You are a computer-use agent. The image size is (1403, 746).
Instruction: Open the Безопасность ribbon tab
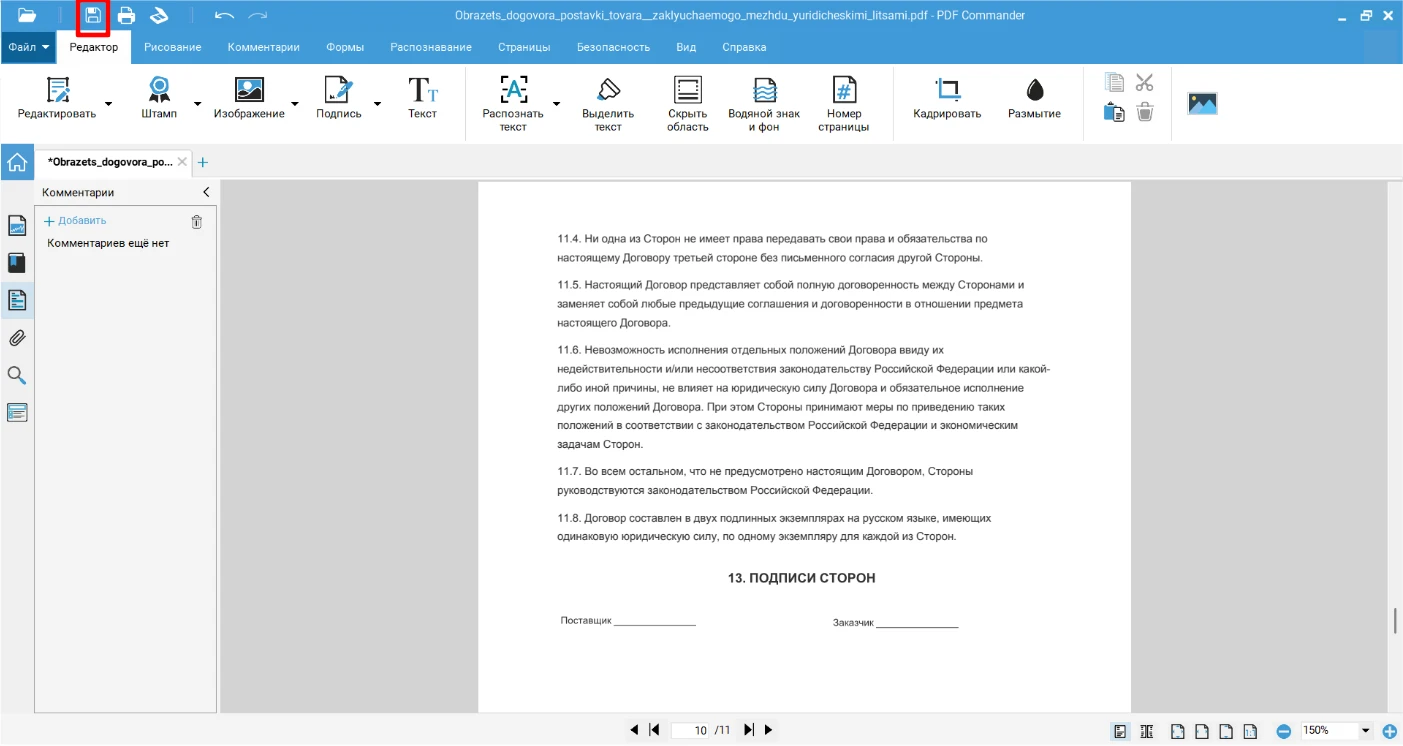pyautogui.click(x=613, y=47)
